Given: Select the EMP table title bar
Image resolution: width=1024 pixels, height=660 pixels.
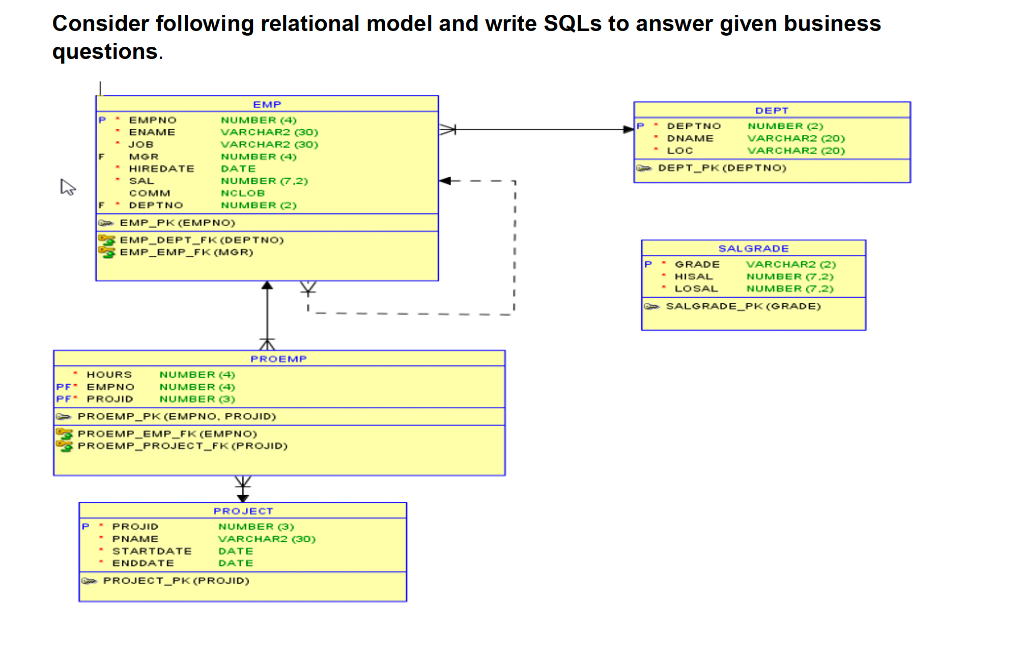Looking at the screenshot, I should [x=267, y=103].
